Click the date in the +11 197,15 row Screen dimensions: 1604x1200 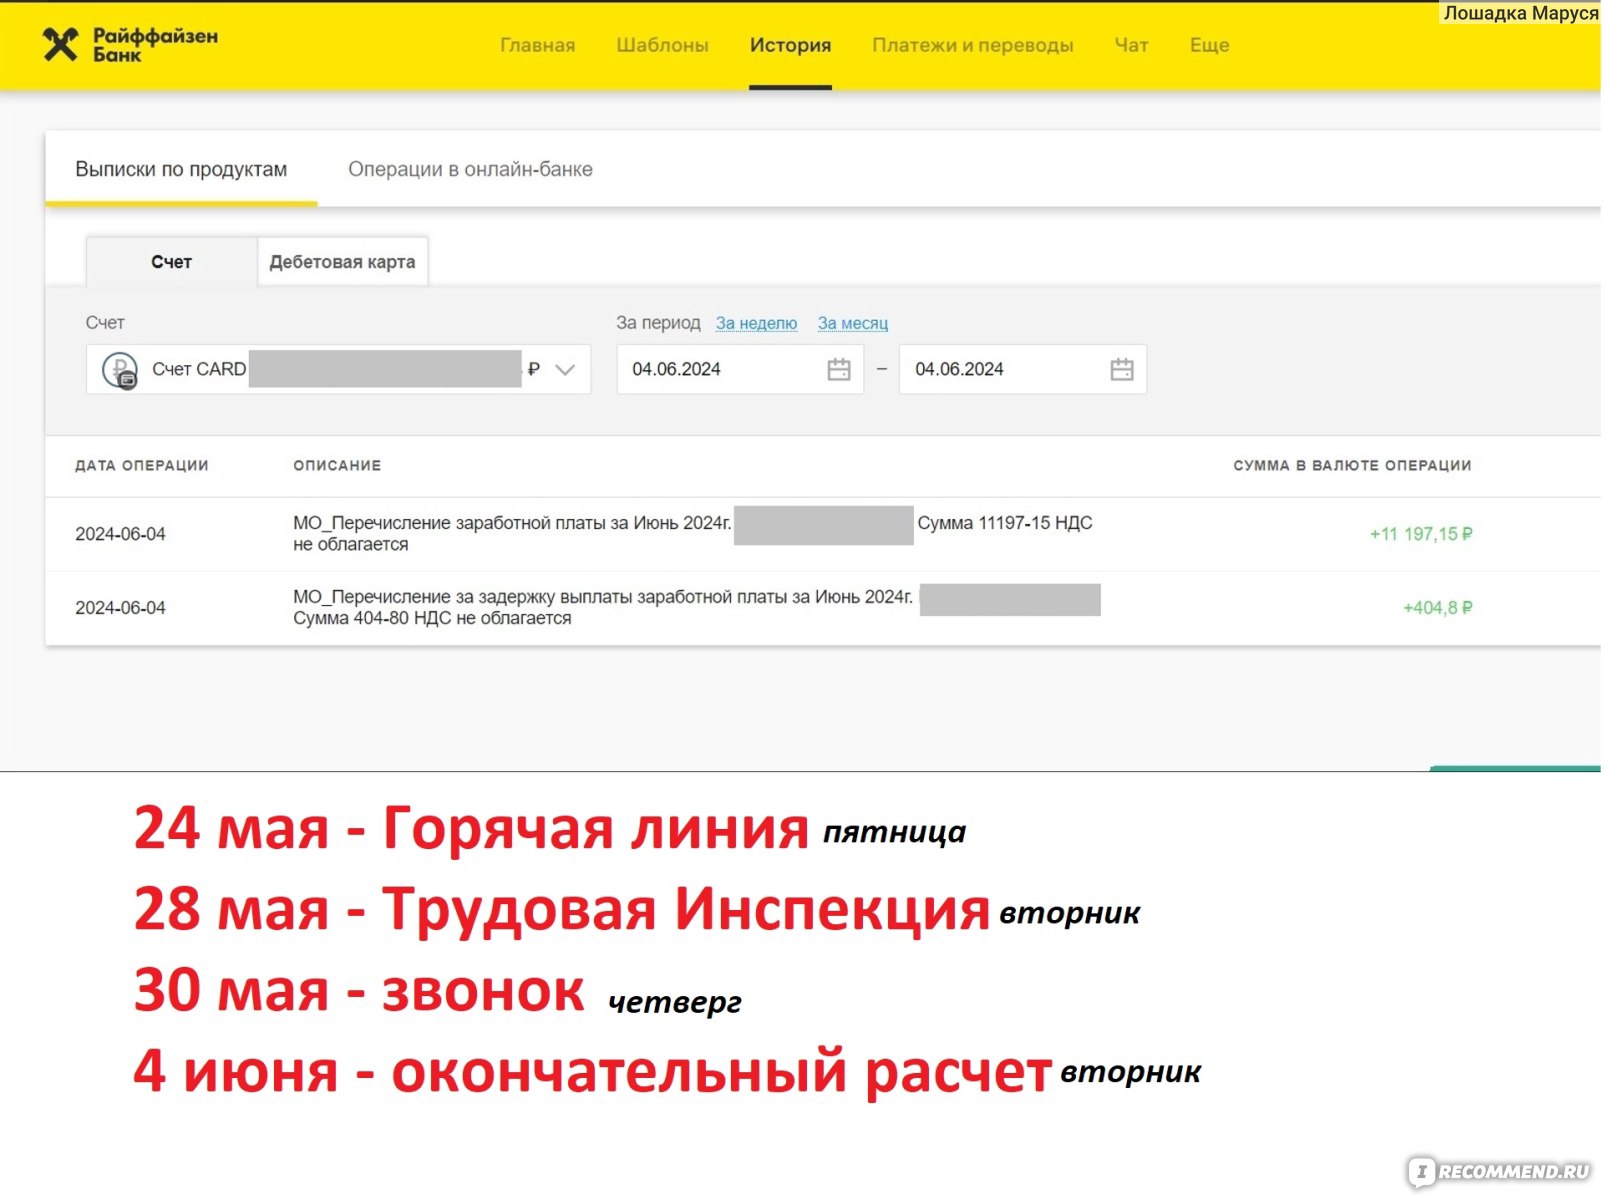click(x=120, y=534)
